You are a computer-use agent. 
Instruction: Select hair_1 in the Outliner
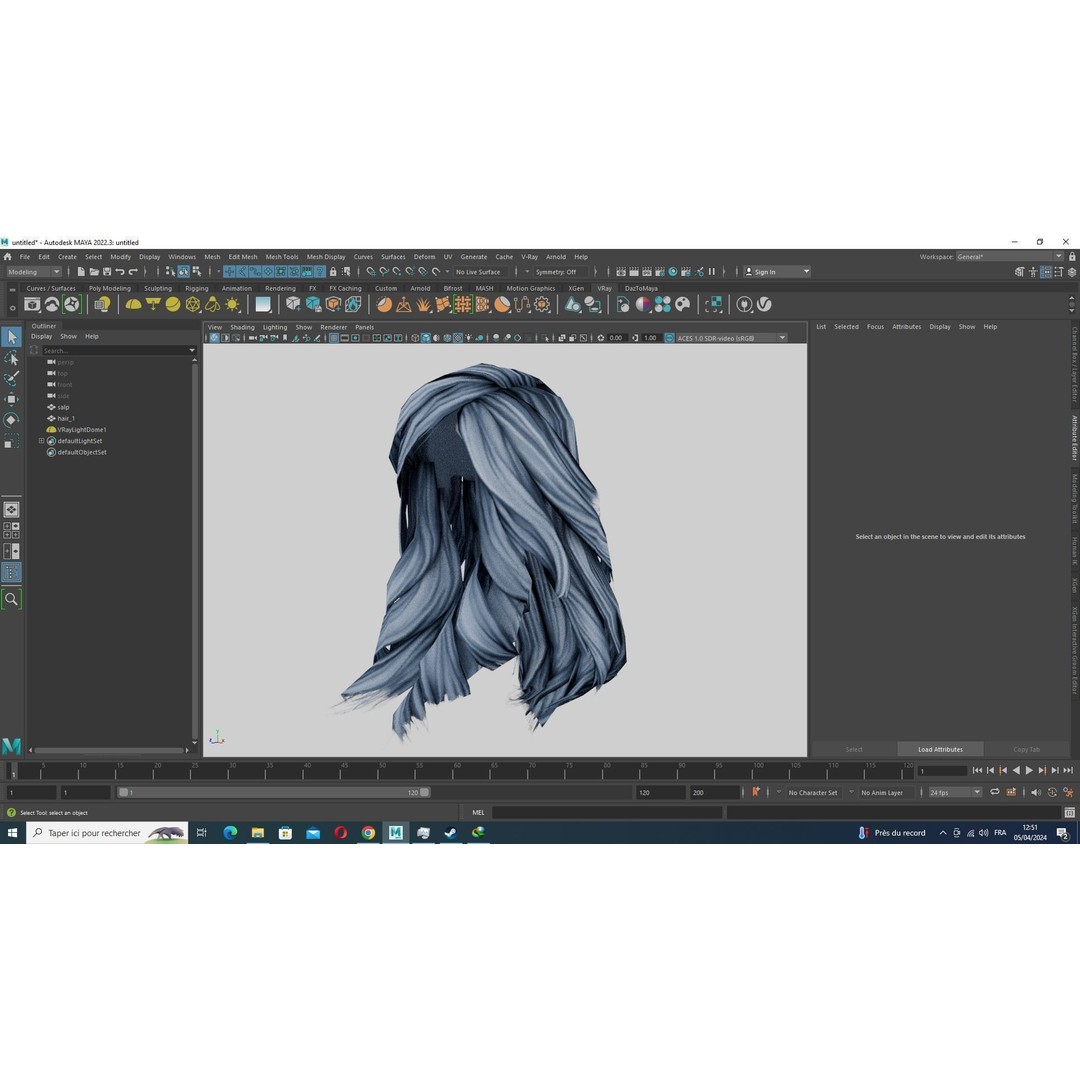[x=66, y=418]
